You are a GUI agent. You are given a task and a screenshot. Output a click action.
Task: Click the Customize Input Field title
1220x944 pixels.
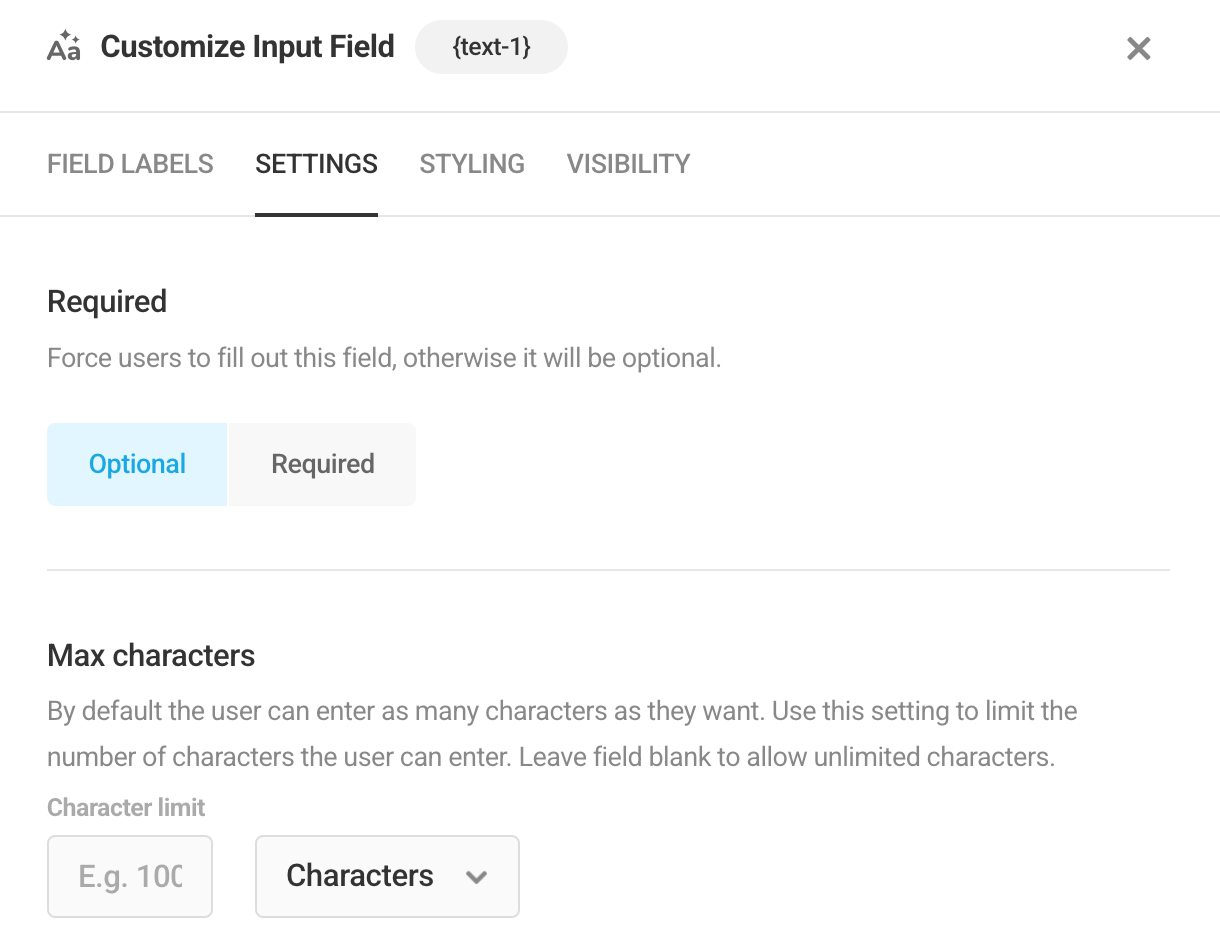coord(247,47)
